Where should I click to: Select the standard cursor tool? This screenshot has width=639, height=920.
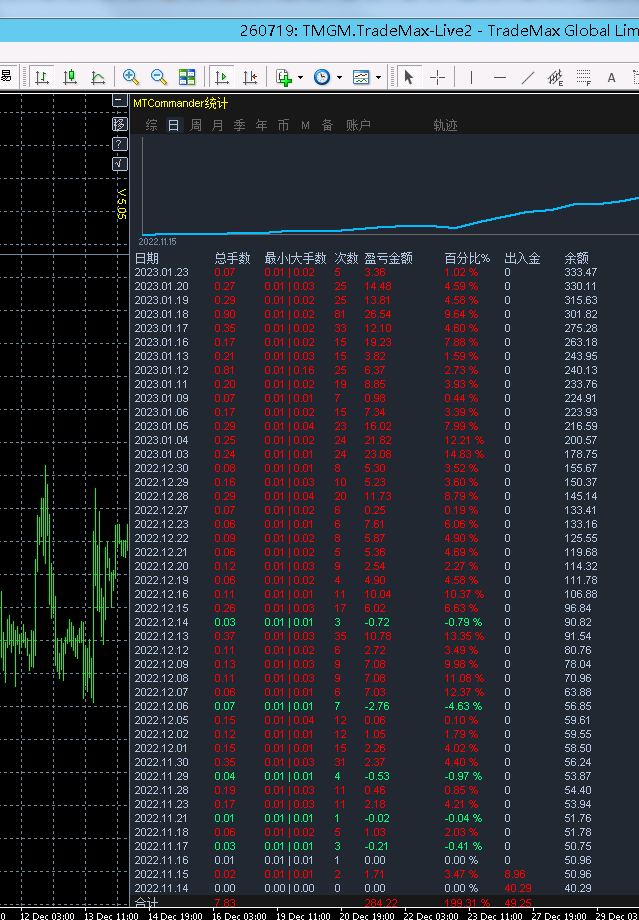[x=409, y=77]
